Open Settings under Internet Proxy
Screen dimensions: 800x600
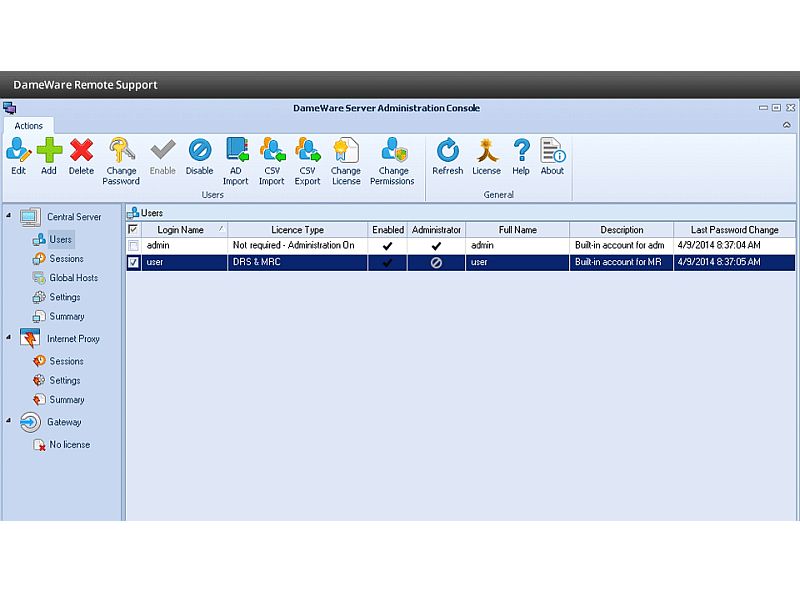point(57,381)
